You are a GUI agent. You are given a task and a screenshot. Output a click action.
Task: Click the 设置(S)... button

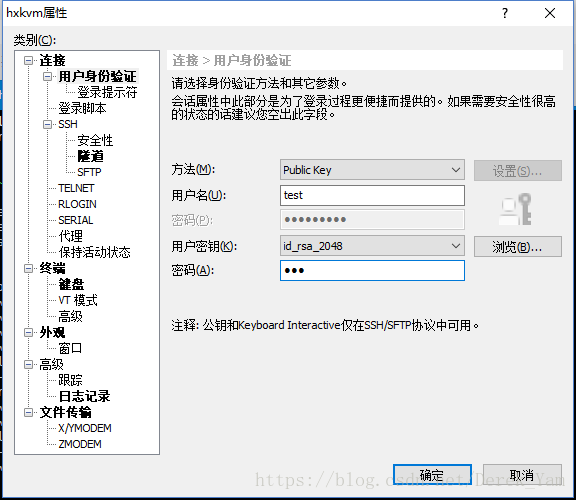click(x=518, y=170)
